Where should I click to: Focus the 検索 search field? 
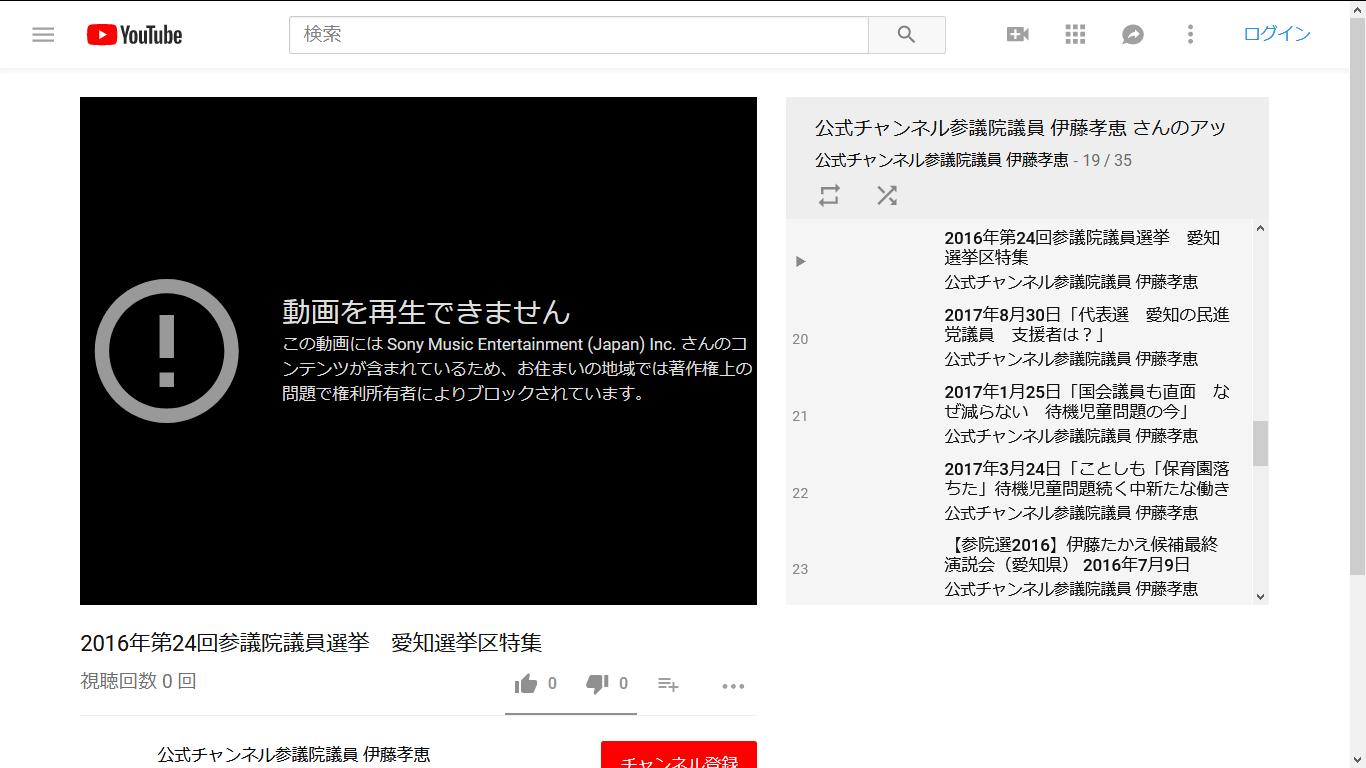coord(579,35)
